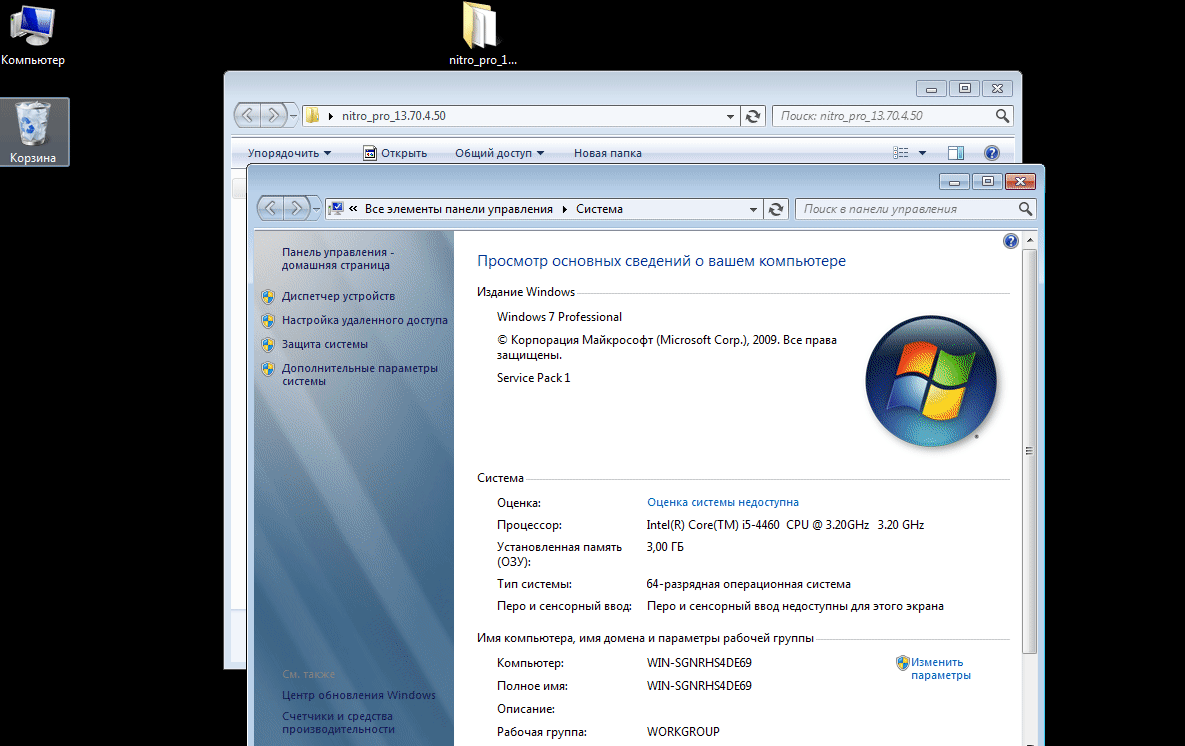
Task: Open Защита системы link
Action: 325,344
